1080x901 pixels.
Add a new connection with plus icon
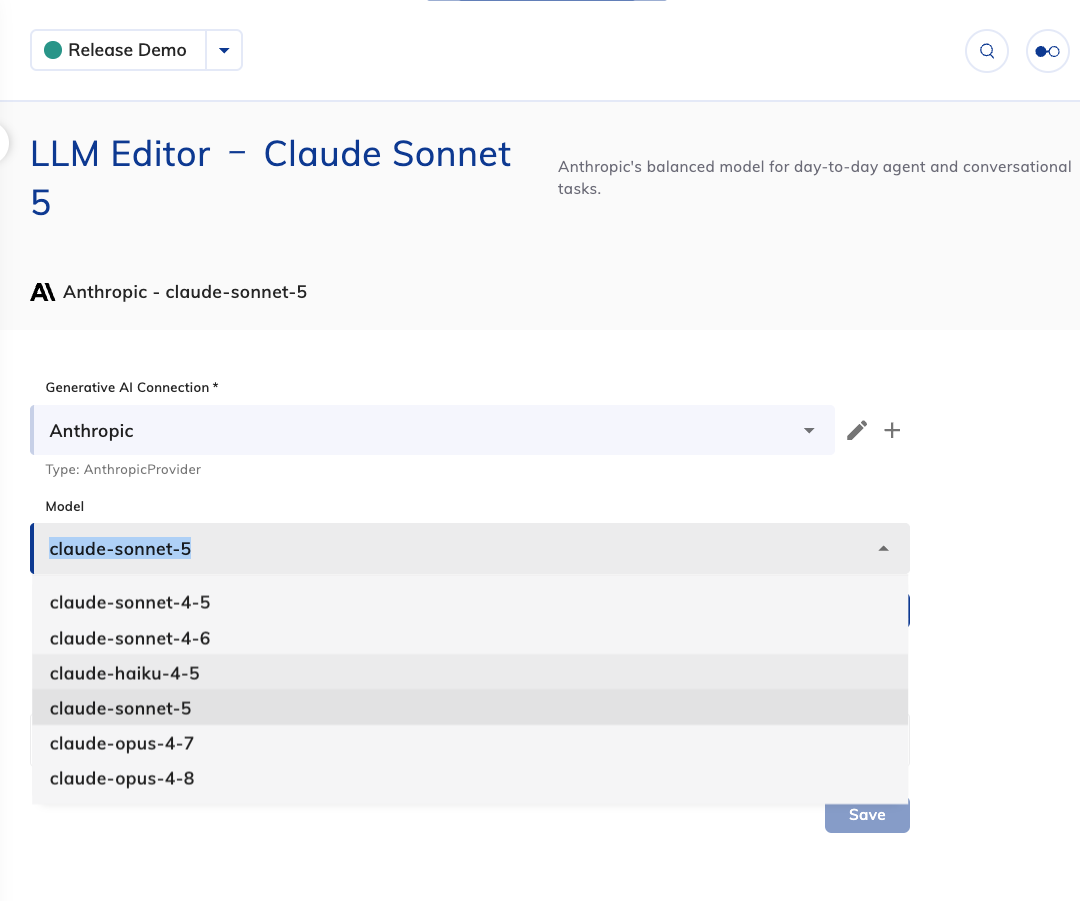pyautogui.click(x=892, y=431)
